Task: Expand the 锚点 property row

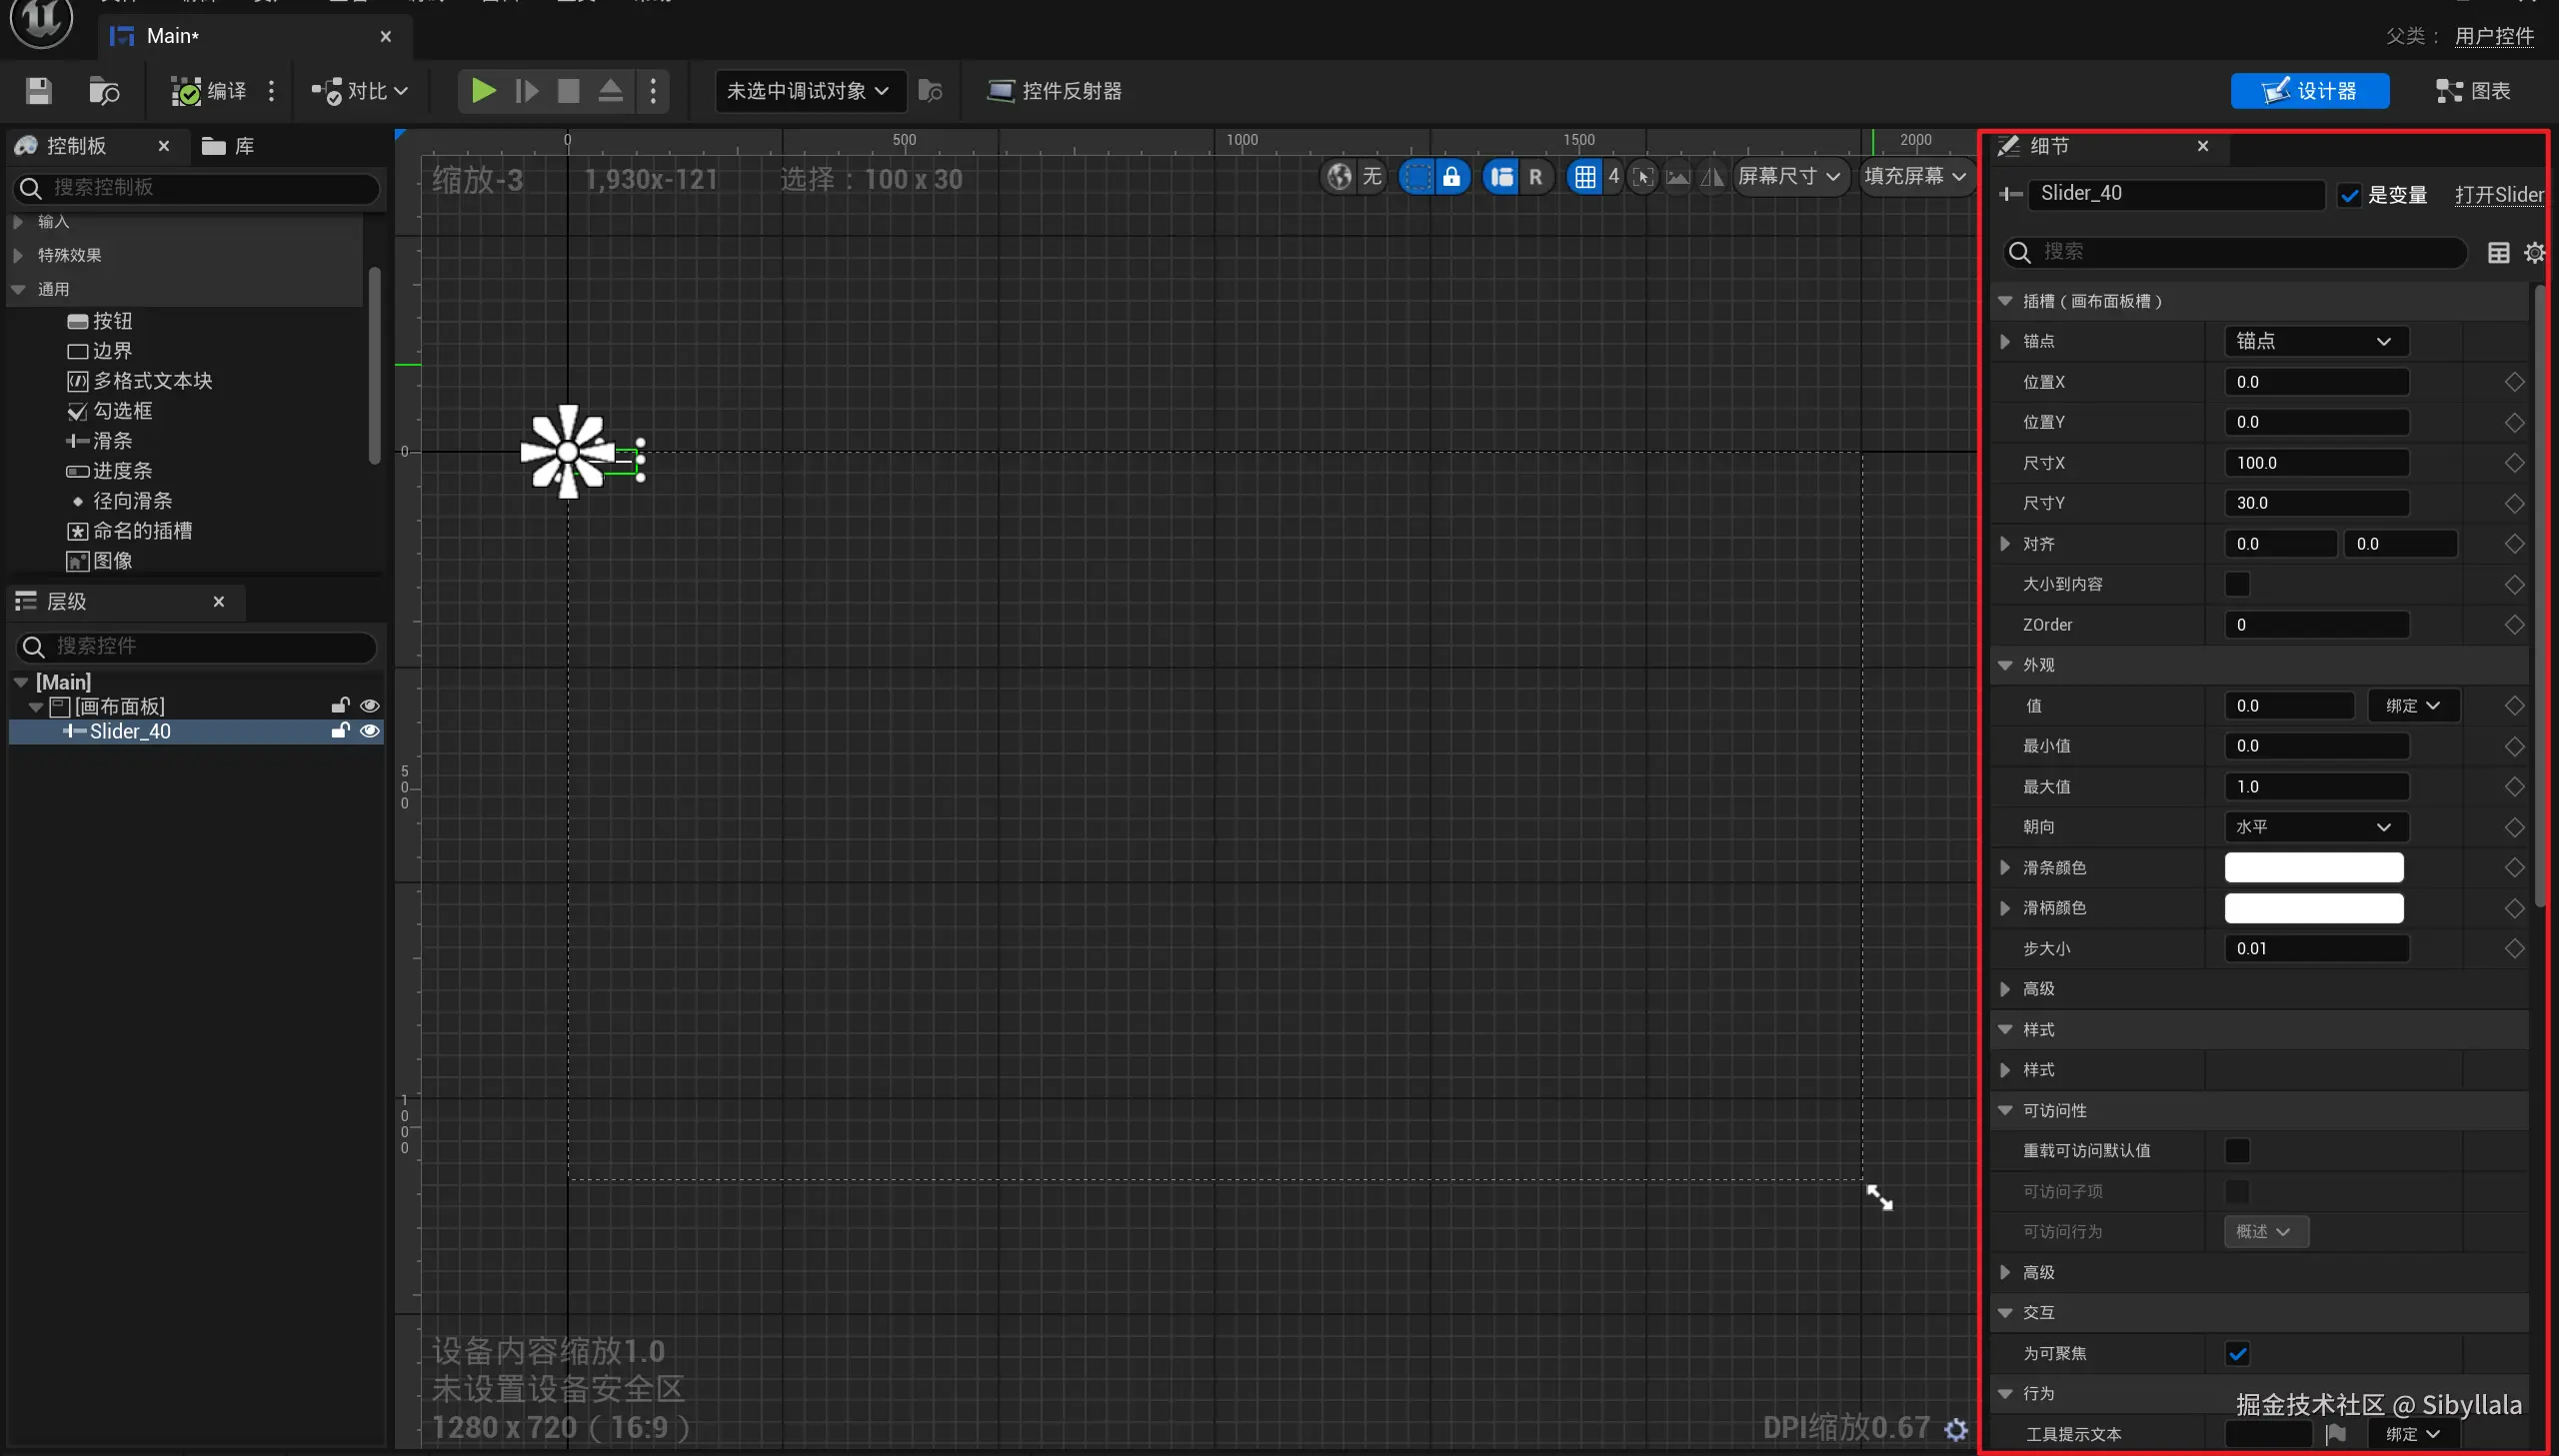Action: [x=2005, y=341]
